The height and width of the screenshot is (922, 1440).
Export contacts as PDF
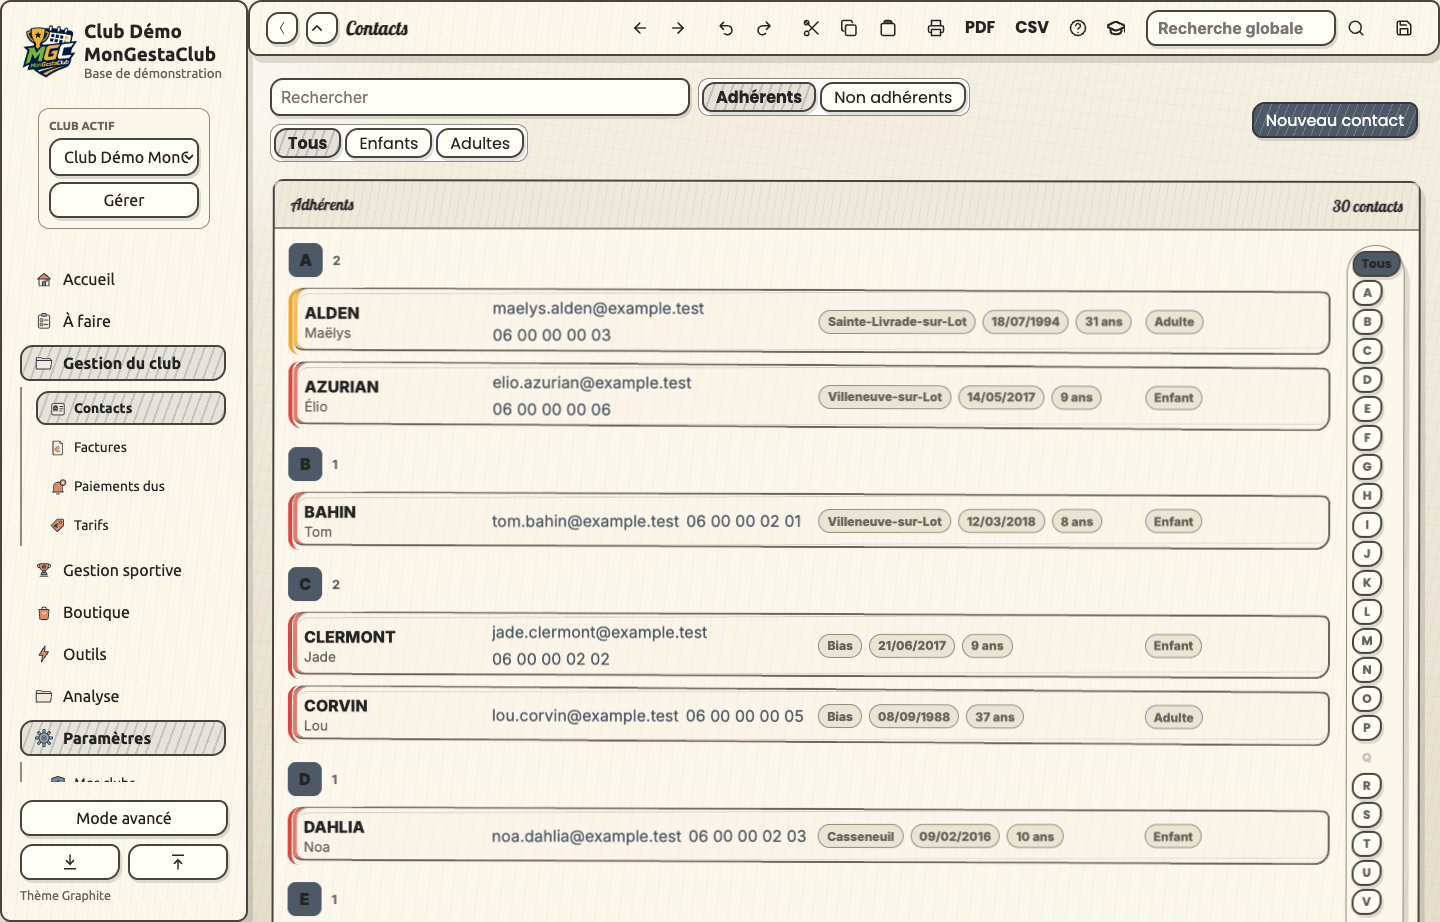coord(980,28)
